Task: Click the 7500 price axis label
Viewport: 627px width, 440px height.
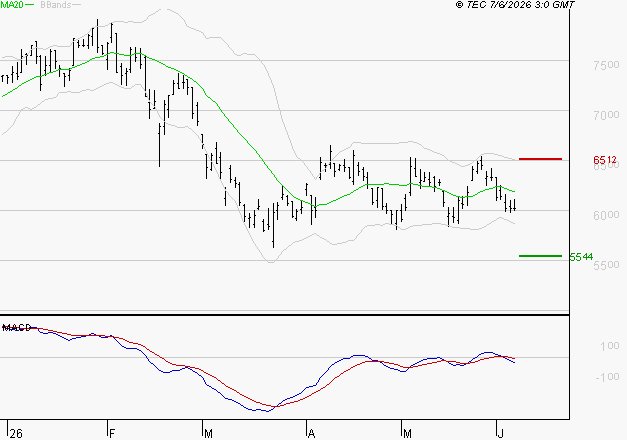Action: pos(606,65)
